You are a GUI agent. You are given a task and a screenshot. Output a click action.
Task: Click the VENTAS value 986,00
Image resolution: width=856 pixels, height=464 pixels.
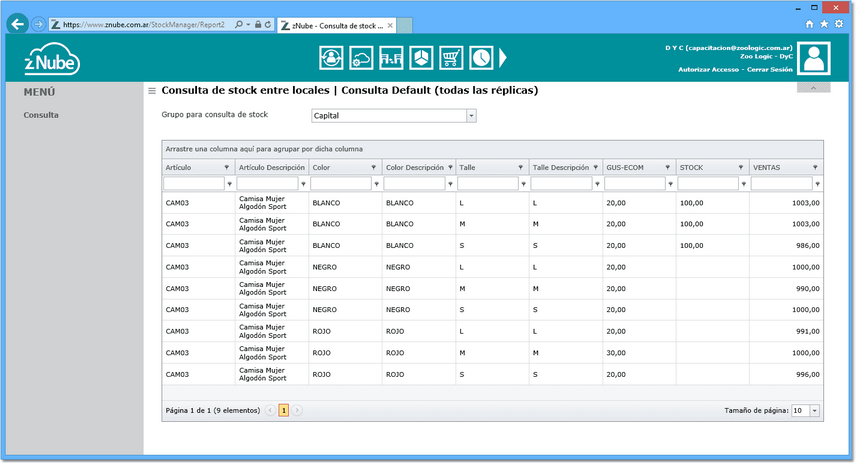coord(807,246)
